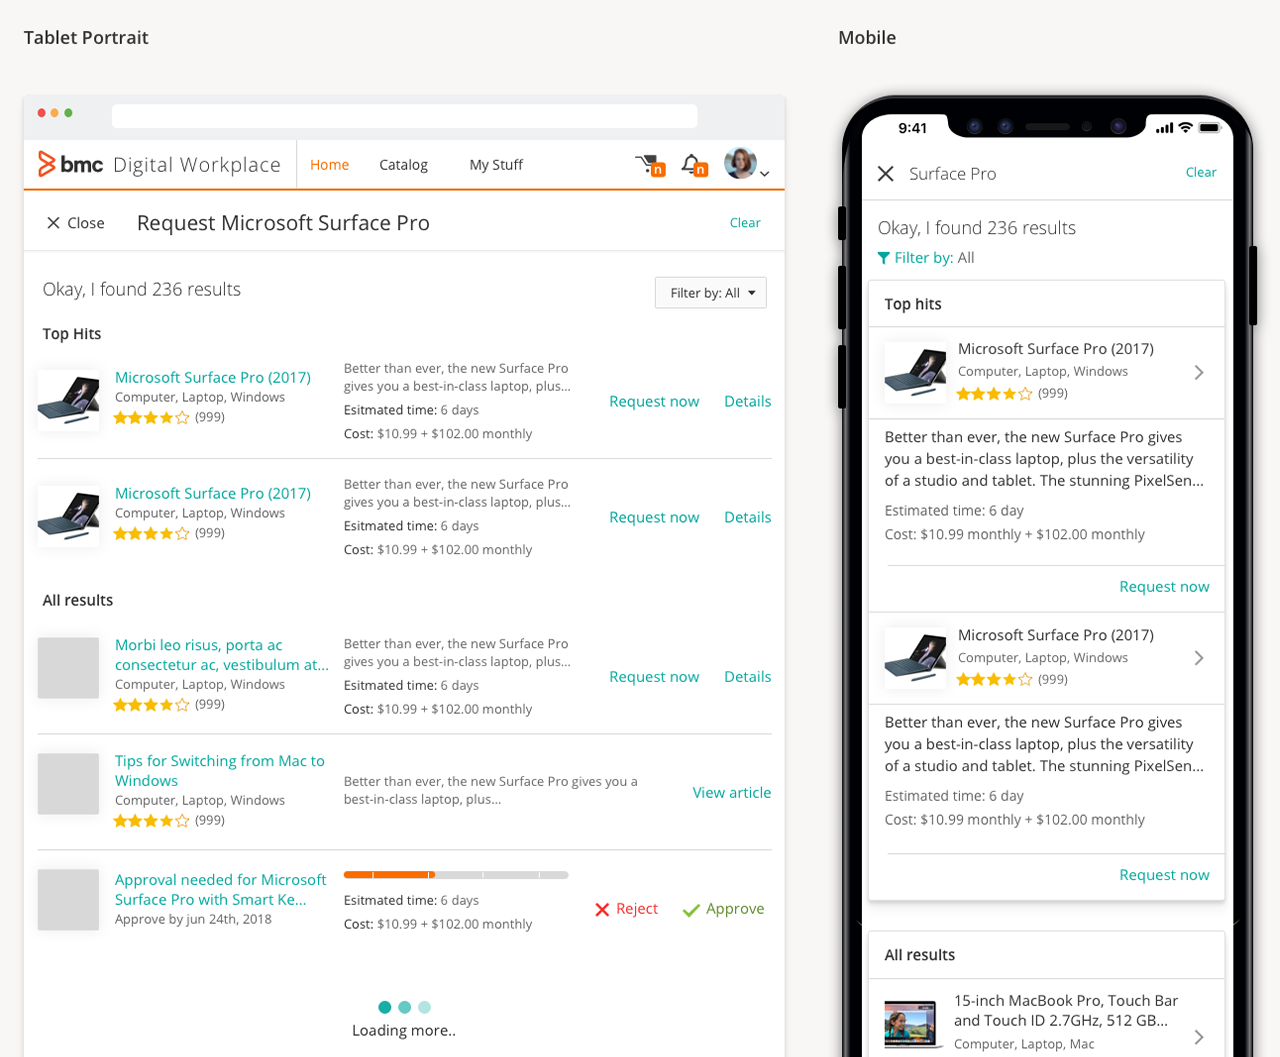Click the browser address bar in tablet window
Viewport: 1280px width, 1057px height.
click(x=404, y=116)
